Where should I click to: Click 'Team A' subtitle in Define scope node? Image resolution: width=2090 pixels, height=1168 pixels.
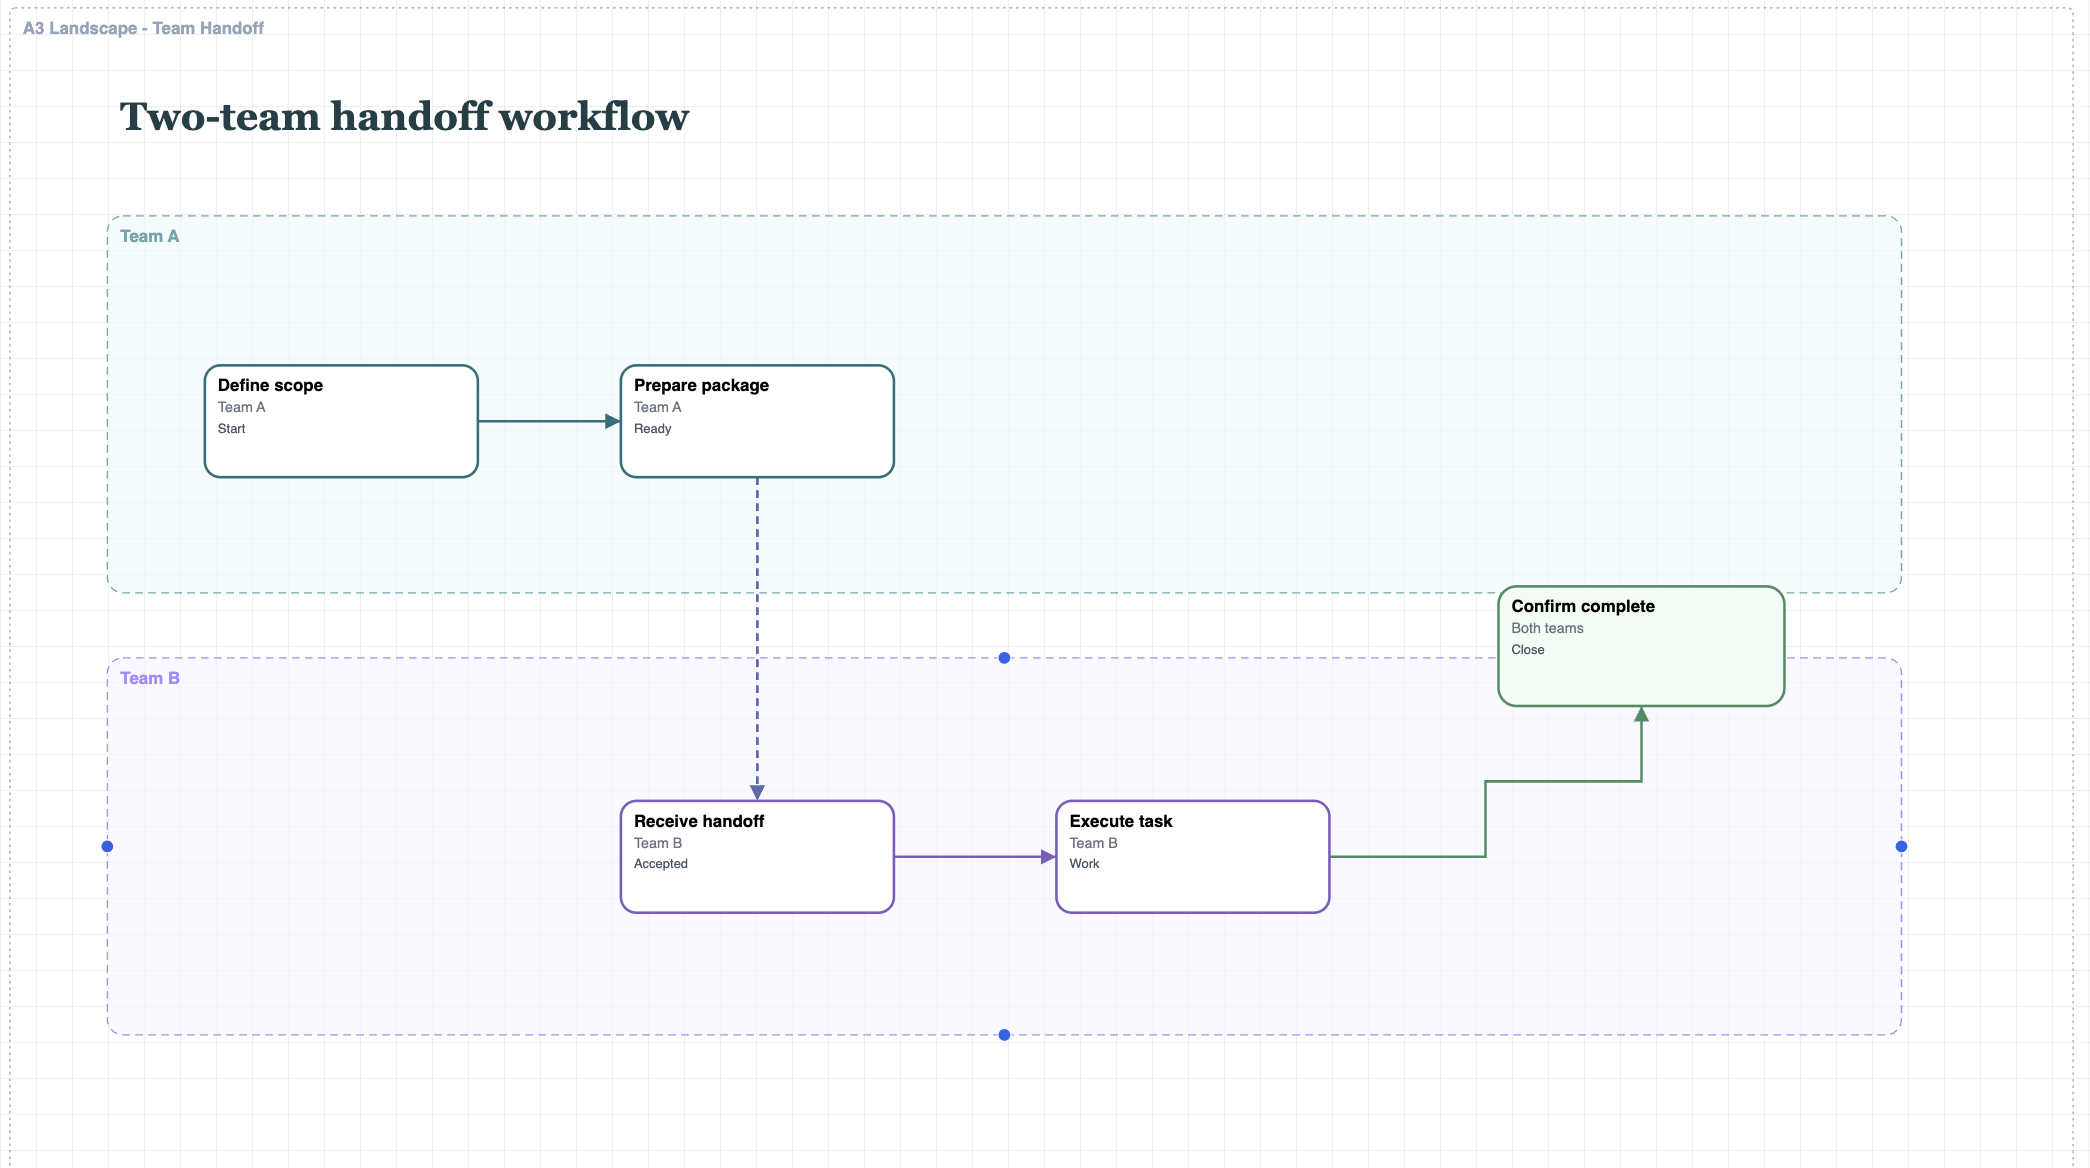pos(241,407)
